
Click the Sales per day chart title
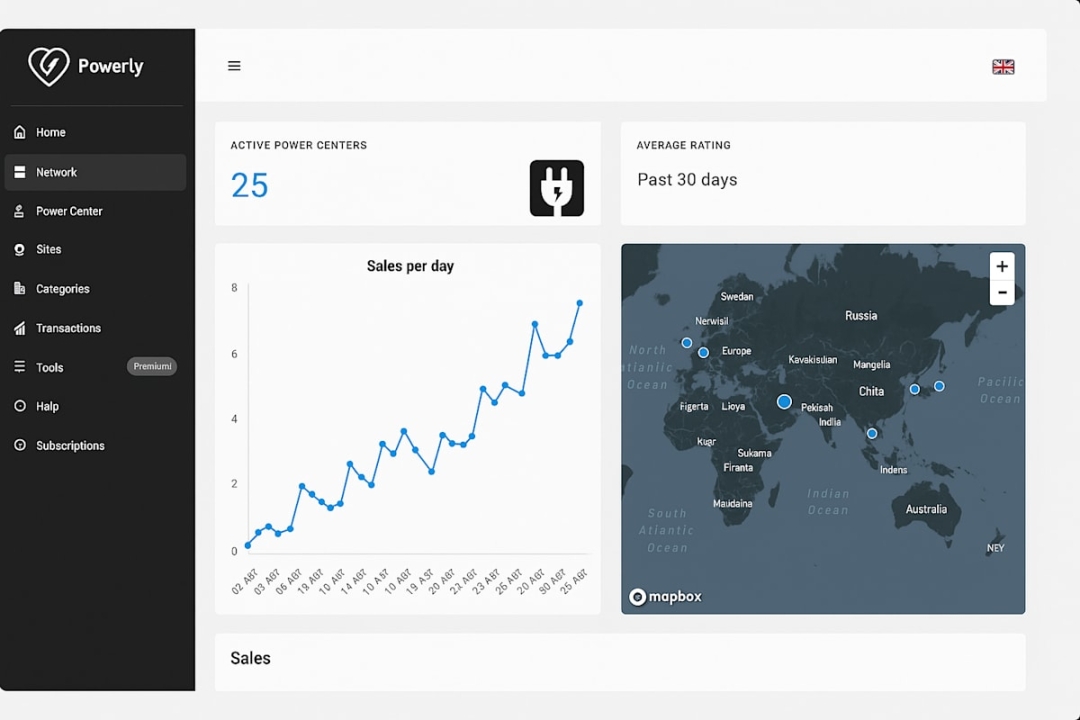[410, 266]
